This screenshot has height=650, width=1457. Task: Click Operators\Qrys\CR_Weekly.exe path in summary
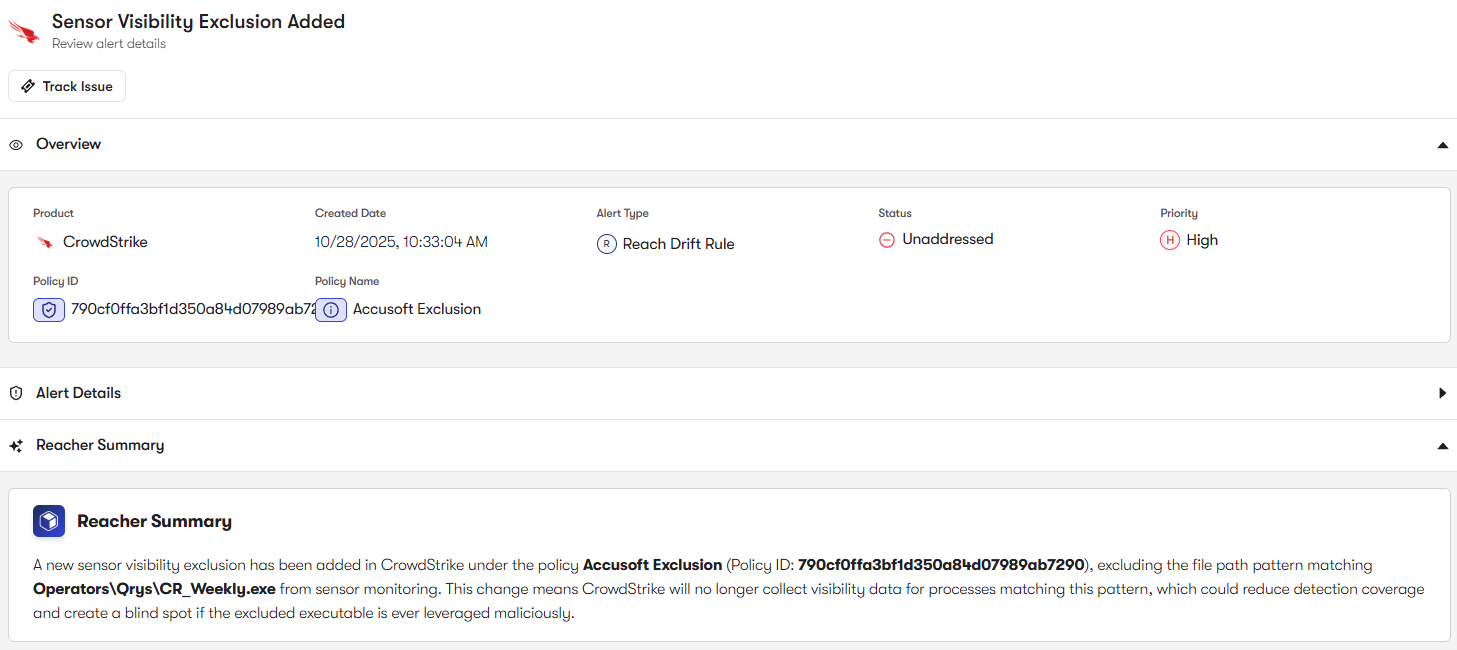(154, 589)
